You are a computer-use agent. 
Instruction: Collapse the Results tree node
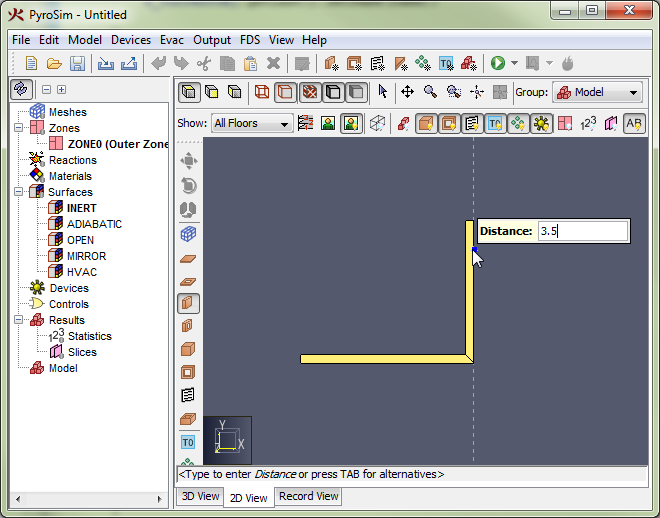(19, 320)
